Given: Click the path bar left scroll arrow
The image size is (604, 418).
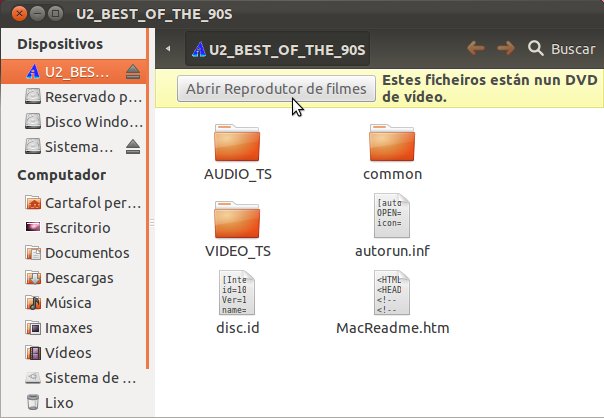Looking at the screenshot, I should (168, 49).
